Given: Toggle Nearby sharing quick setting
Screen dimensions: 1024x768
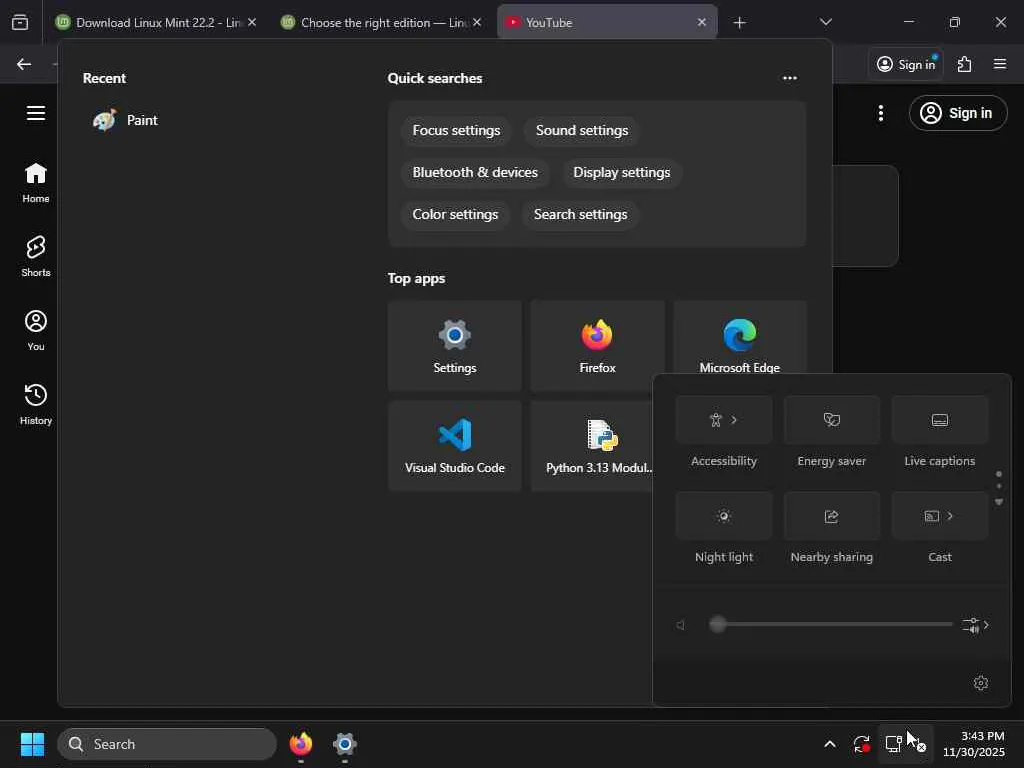Looking at the screenshot, I should point(831,516).
